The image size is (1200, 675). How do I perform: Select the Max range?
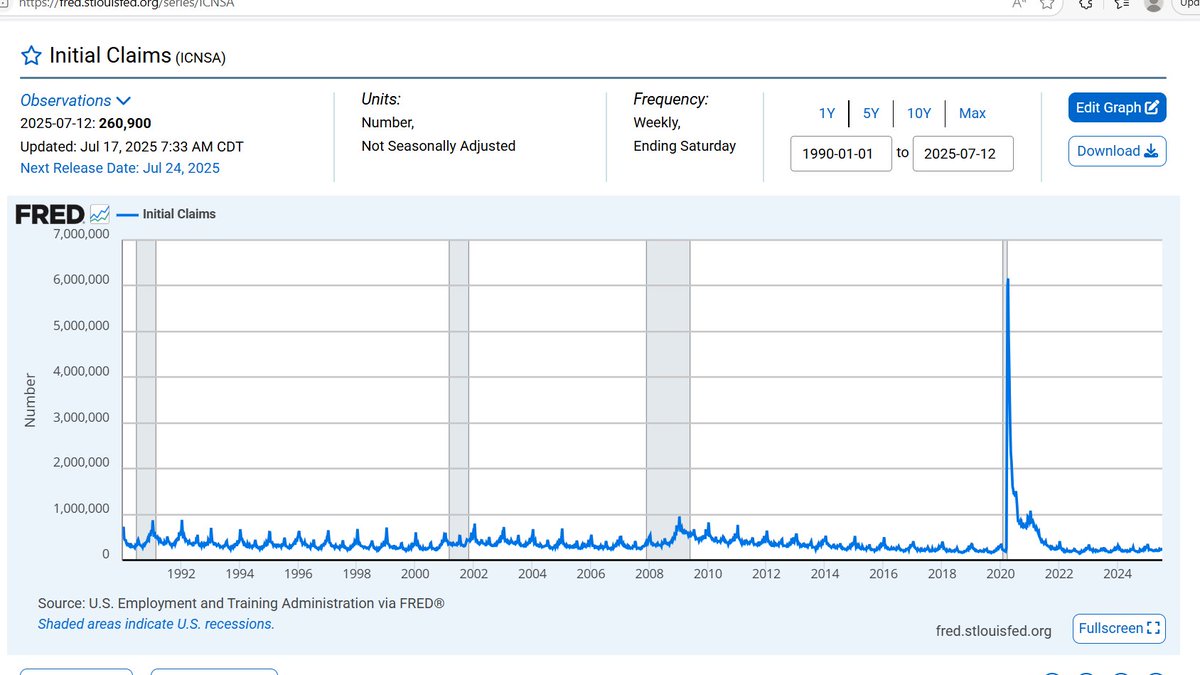pyautogui.click(x=972, y=113)
